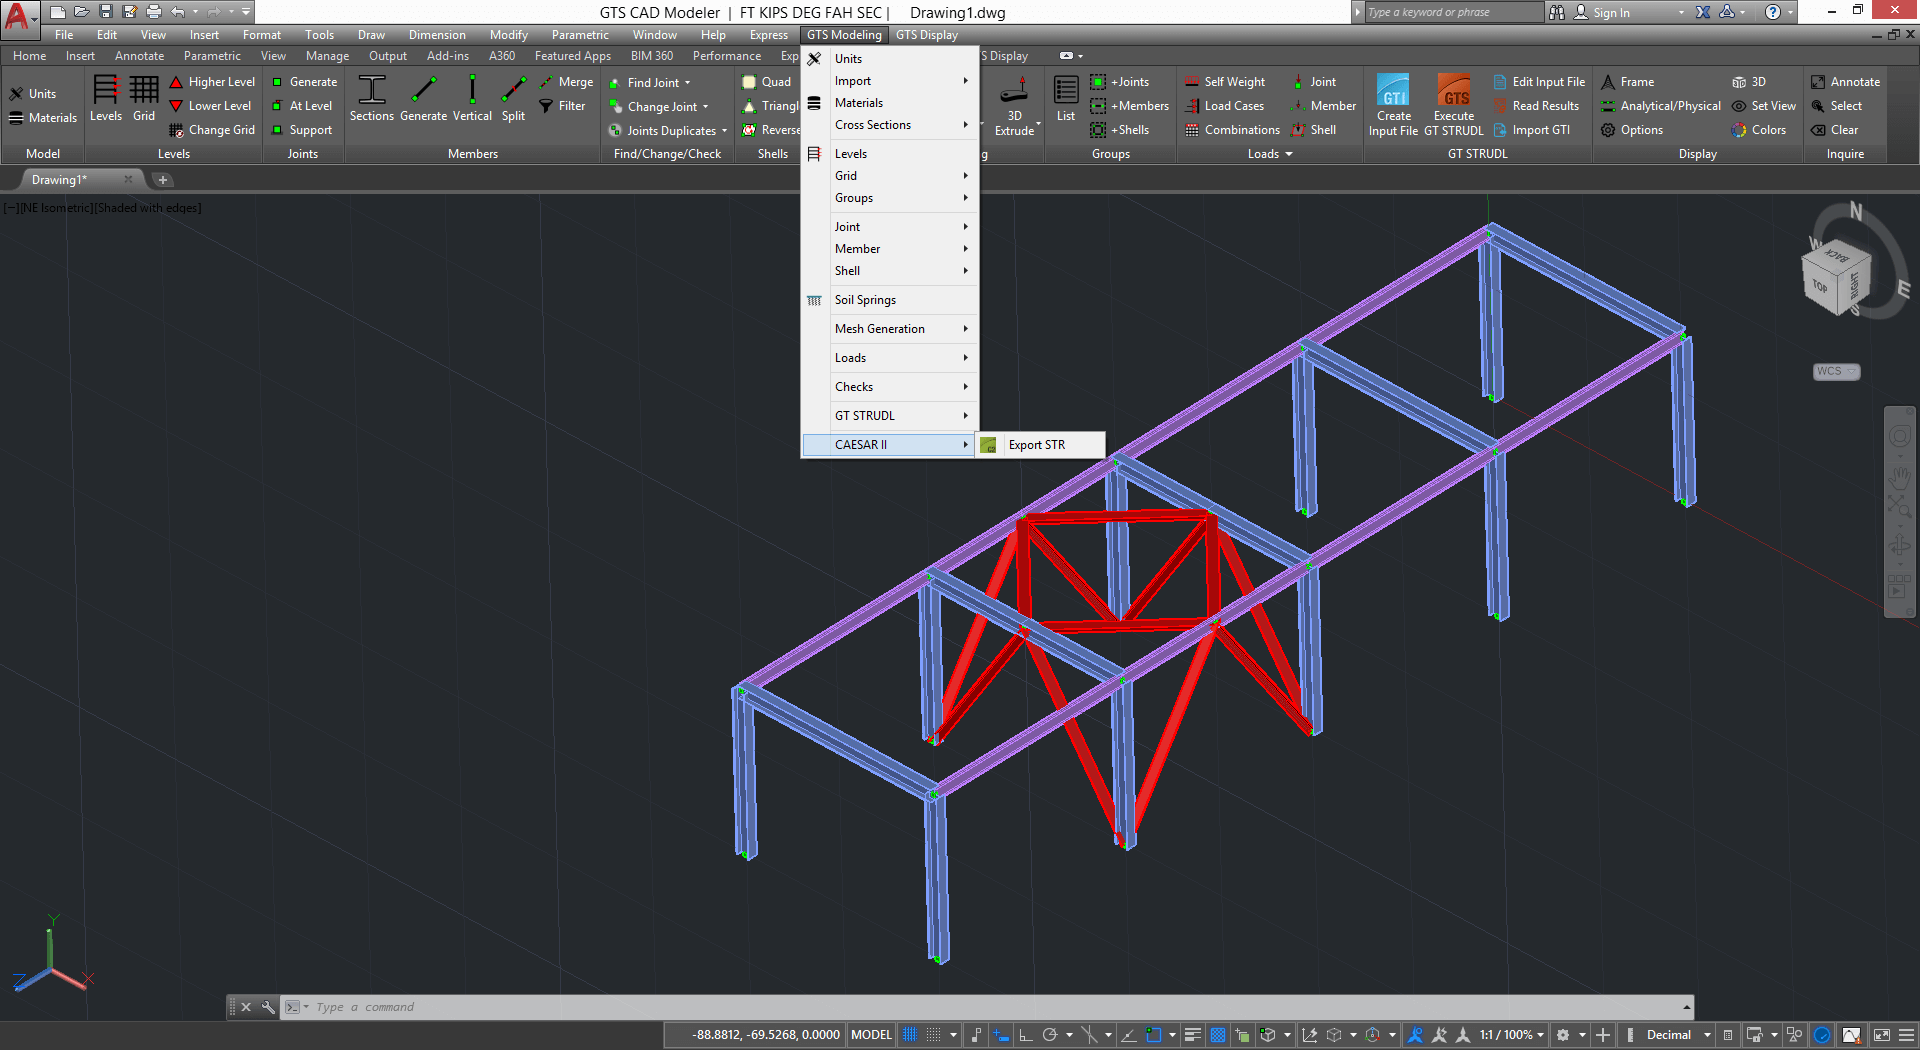
Task: Toggle snap mode in status bar
Action: pyautogui.click(x=933, y=1035)
